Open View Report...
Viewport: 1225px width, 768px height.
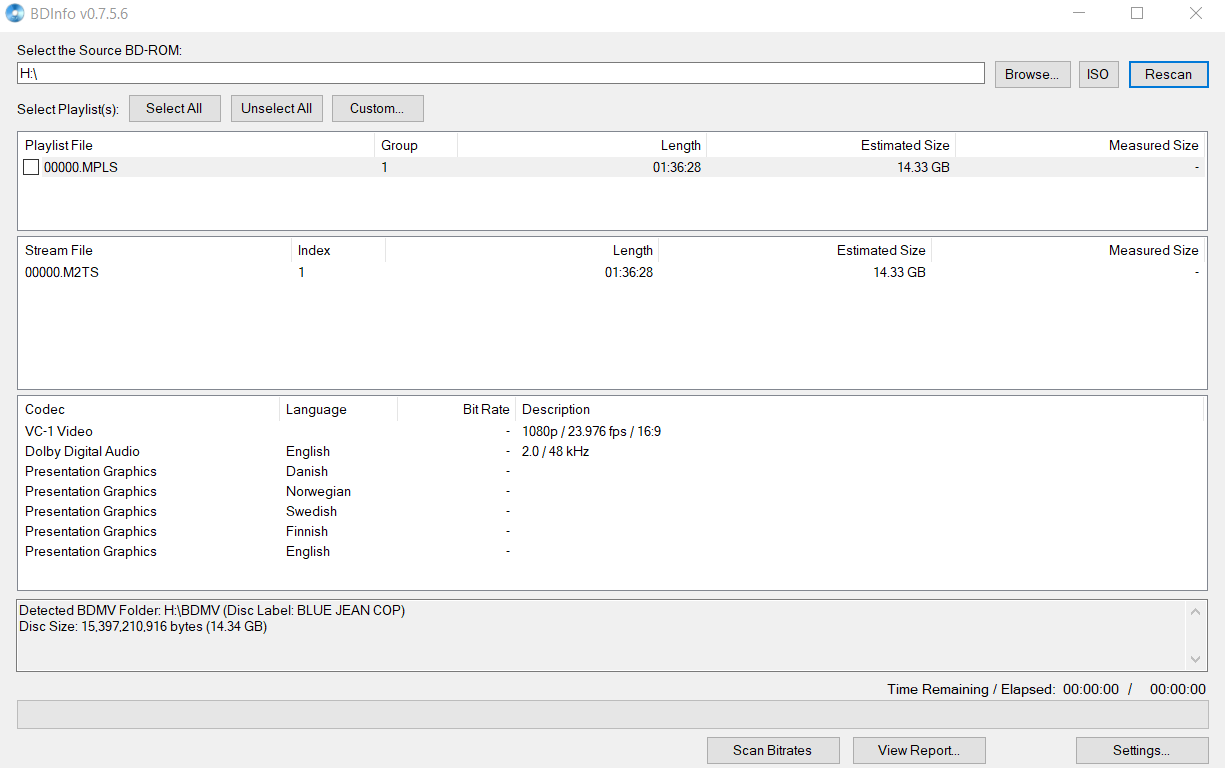coord(919,750)
